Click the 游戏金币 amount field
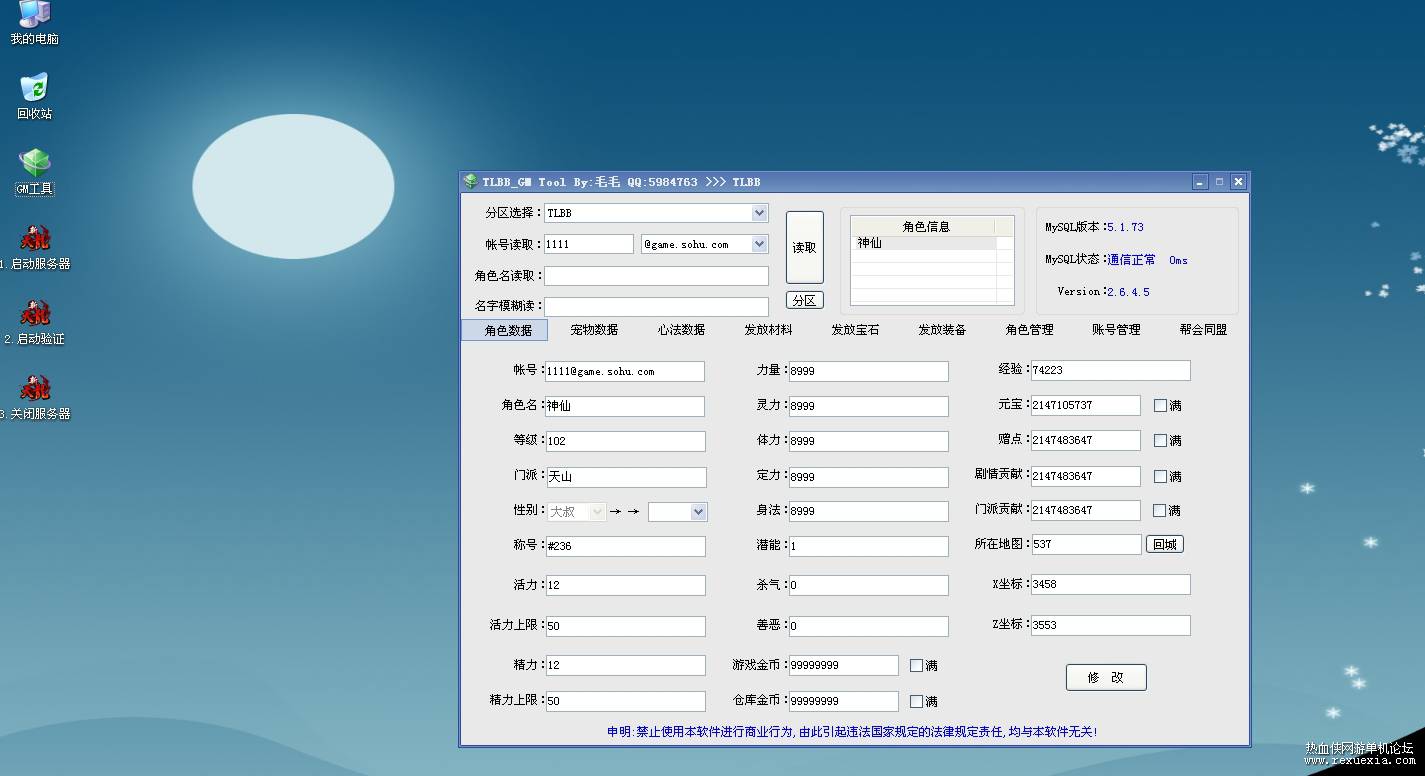Screen dimensions: 1425x776 pyautogui.click(x=843, y=665)
